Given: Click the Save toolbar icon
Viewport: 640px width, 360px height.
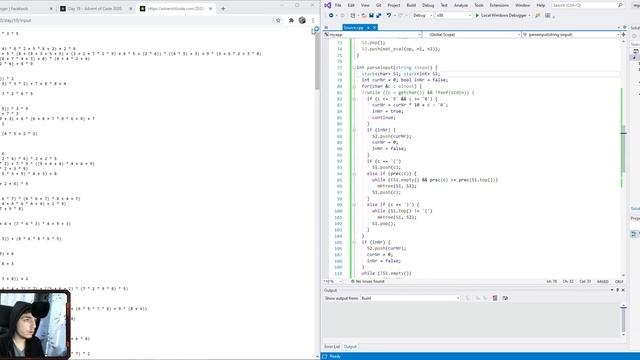Looking at the screenshot, I should (x=371, y=15).
